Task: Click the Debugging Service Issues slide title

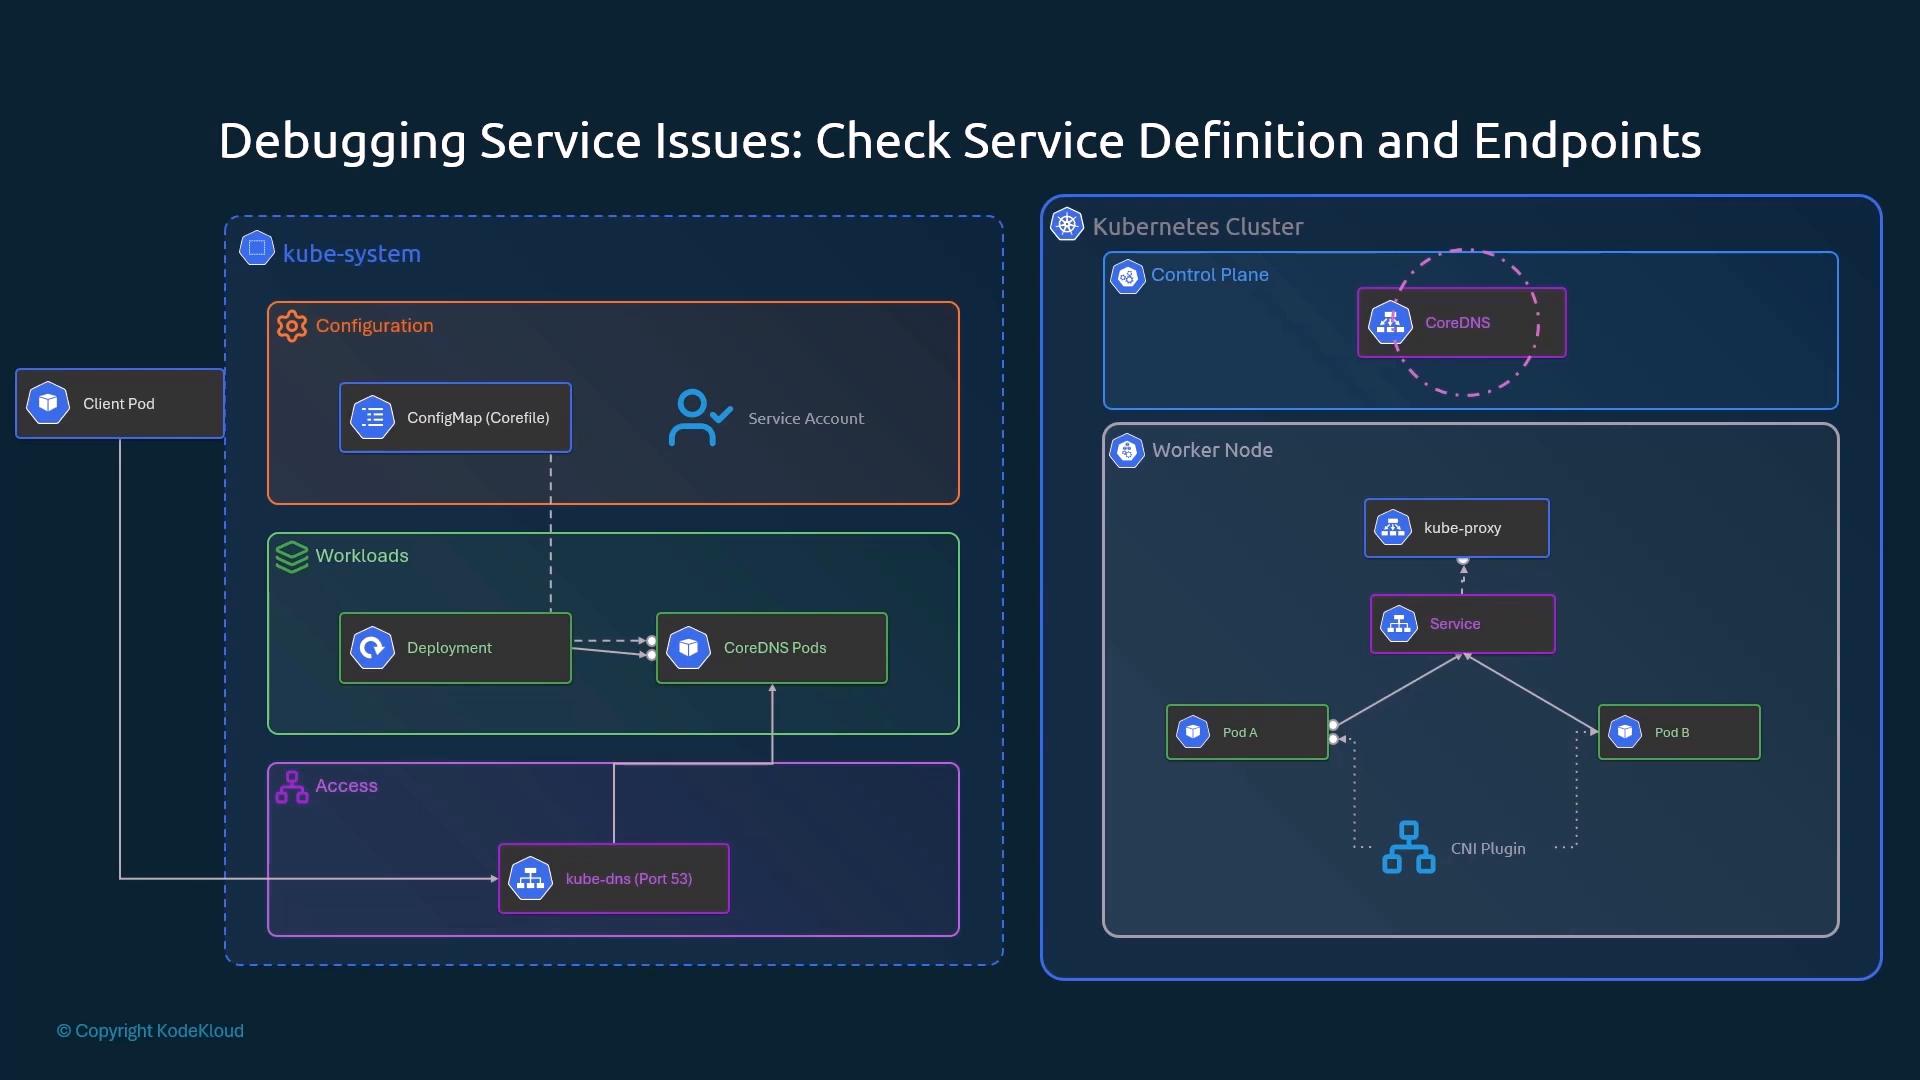Action: coord(960,142)
